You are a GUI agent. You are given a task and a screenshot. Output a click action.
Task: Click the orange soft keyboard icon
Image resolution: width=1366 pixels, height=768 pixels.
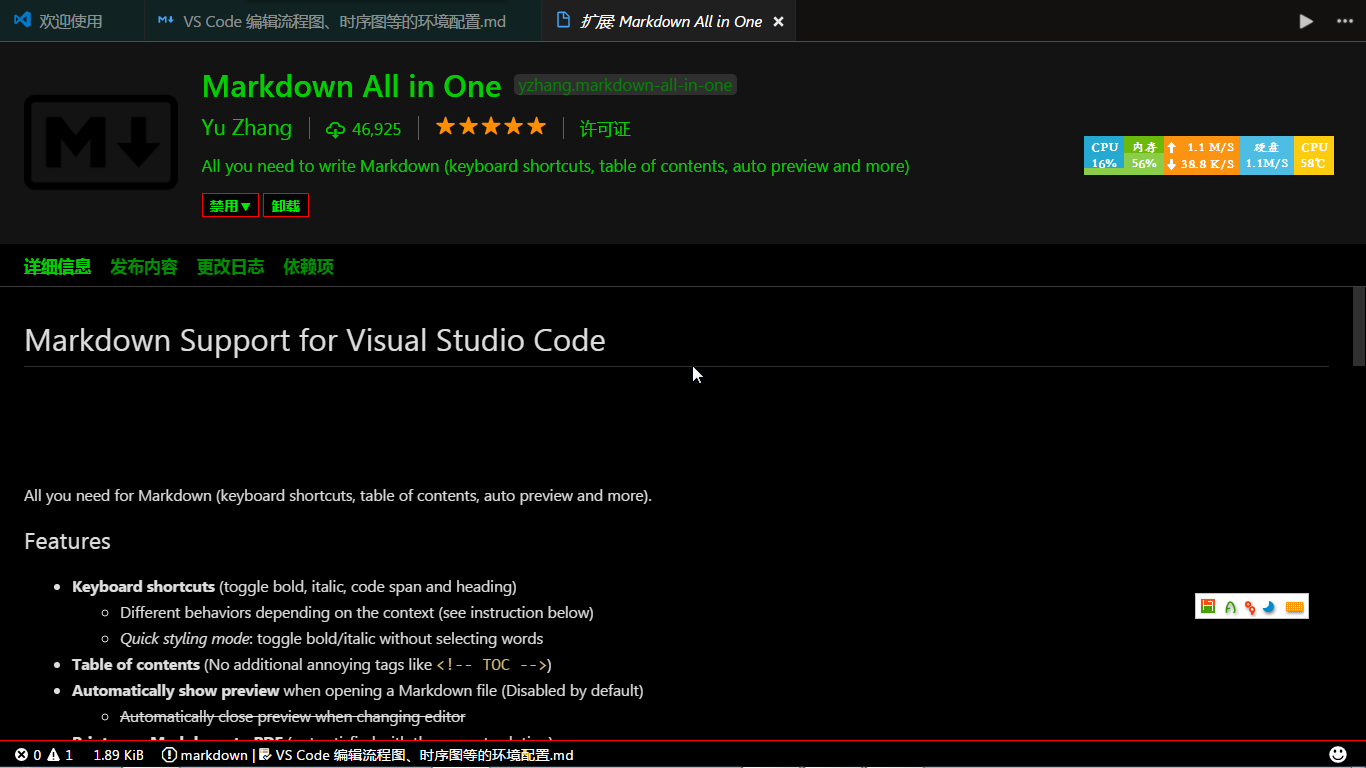click(1295, 607)
